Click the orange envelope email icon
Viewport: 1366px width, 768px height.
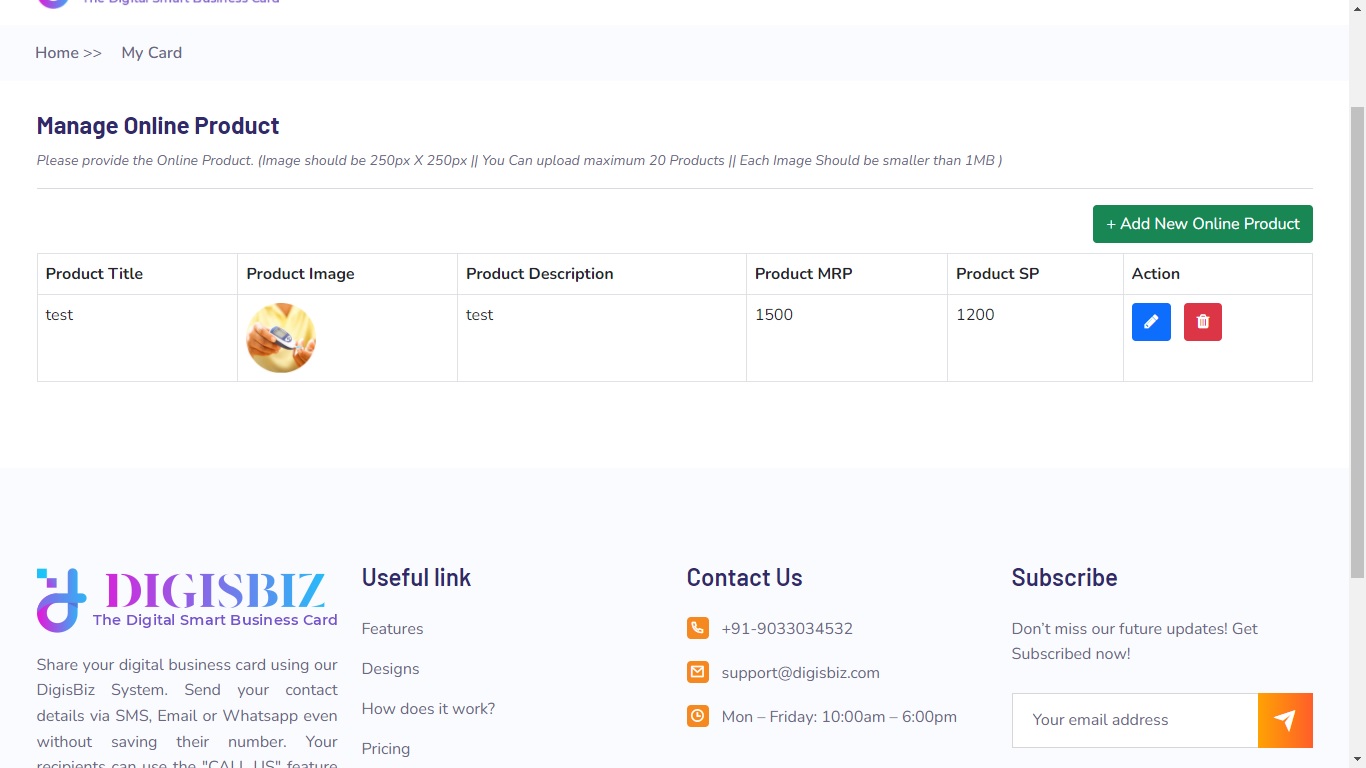coord(698,672)
